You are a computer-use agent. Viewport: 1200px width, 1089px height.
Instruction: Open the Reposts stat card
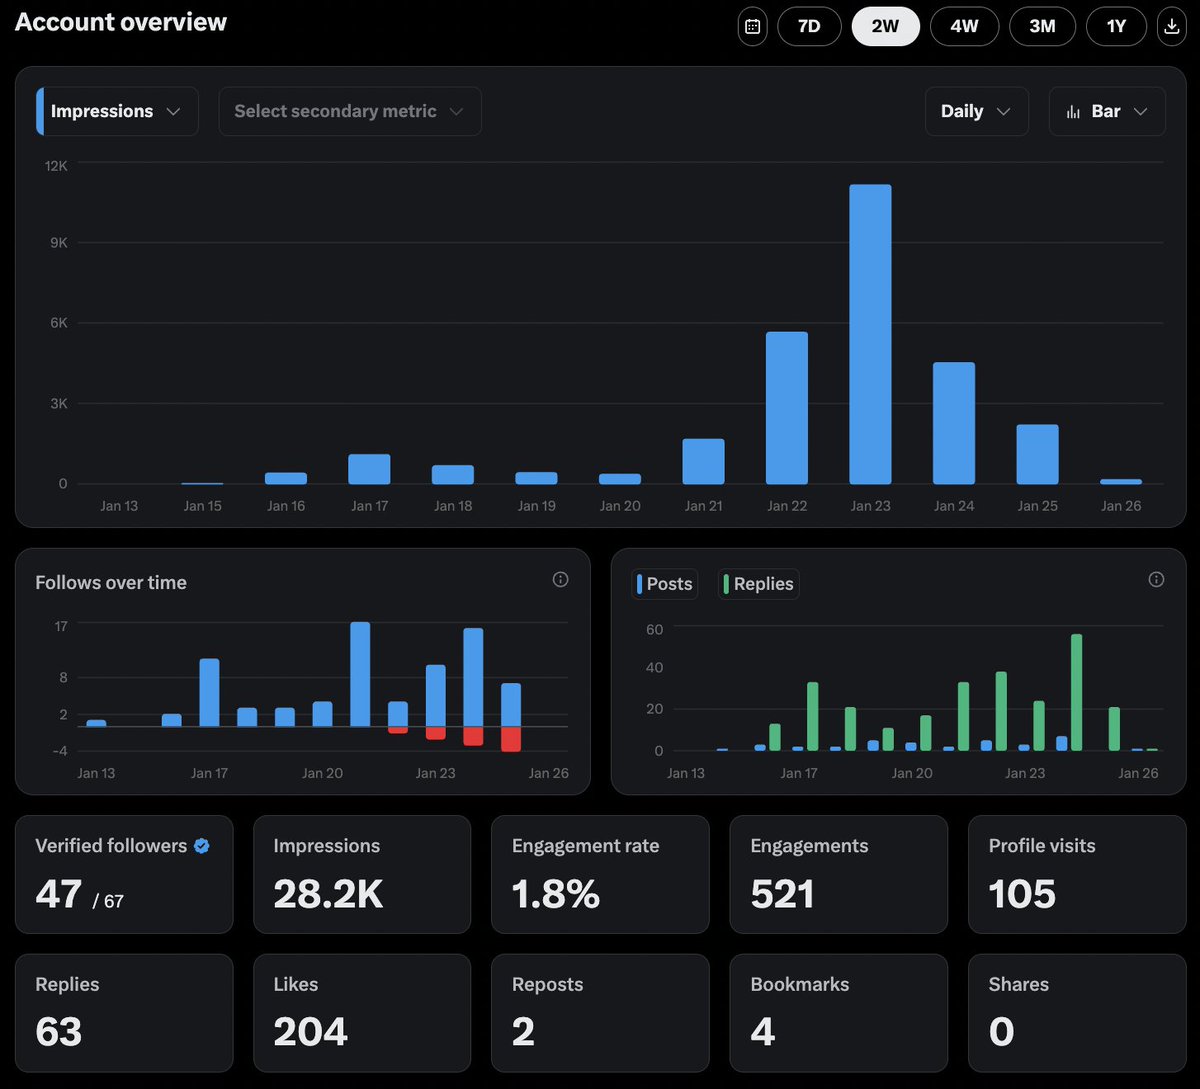click(x=600, y=1013)
